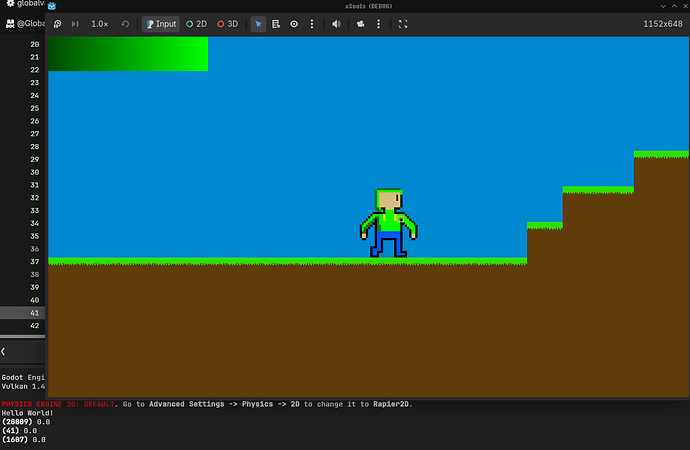Click the left chevron collapse arrow
Viewport: 690px width, 450px height.
point(4,351)
